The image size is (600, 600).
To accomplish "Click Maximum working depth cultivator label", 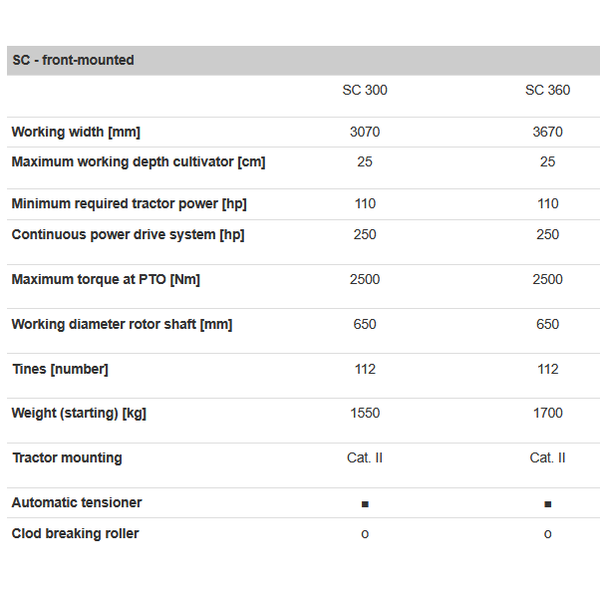I will [x=138, y=161].
